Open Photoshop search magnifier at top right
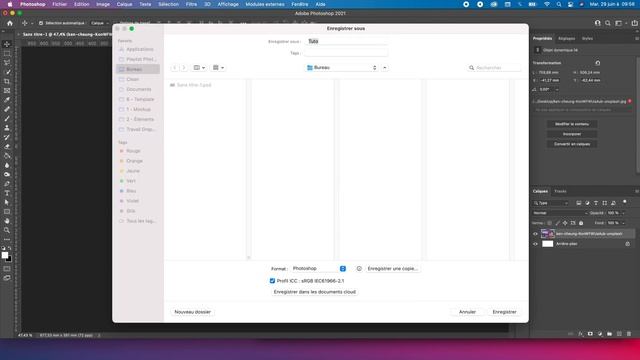 [608, 23]
